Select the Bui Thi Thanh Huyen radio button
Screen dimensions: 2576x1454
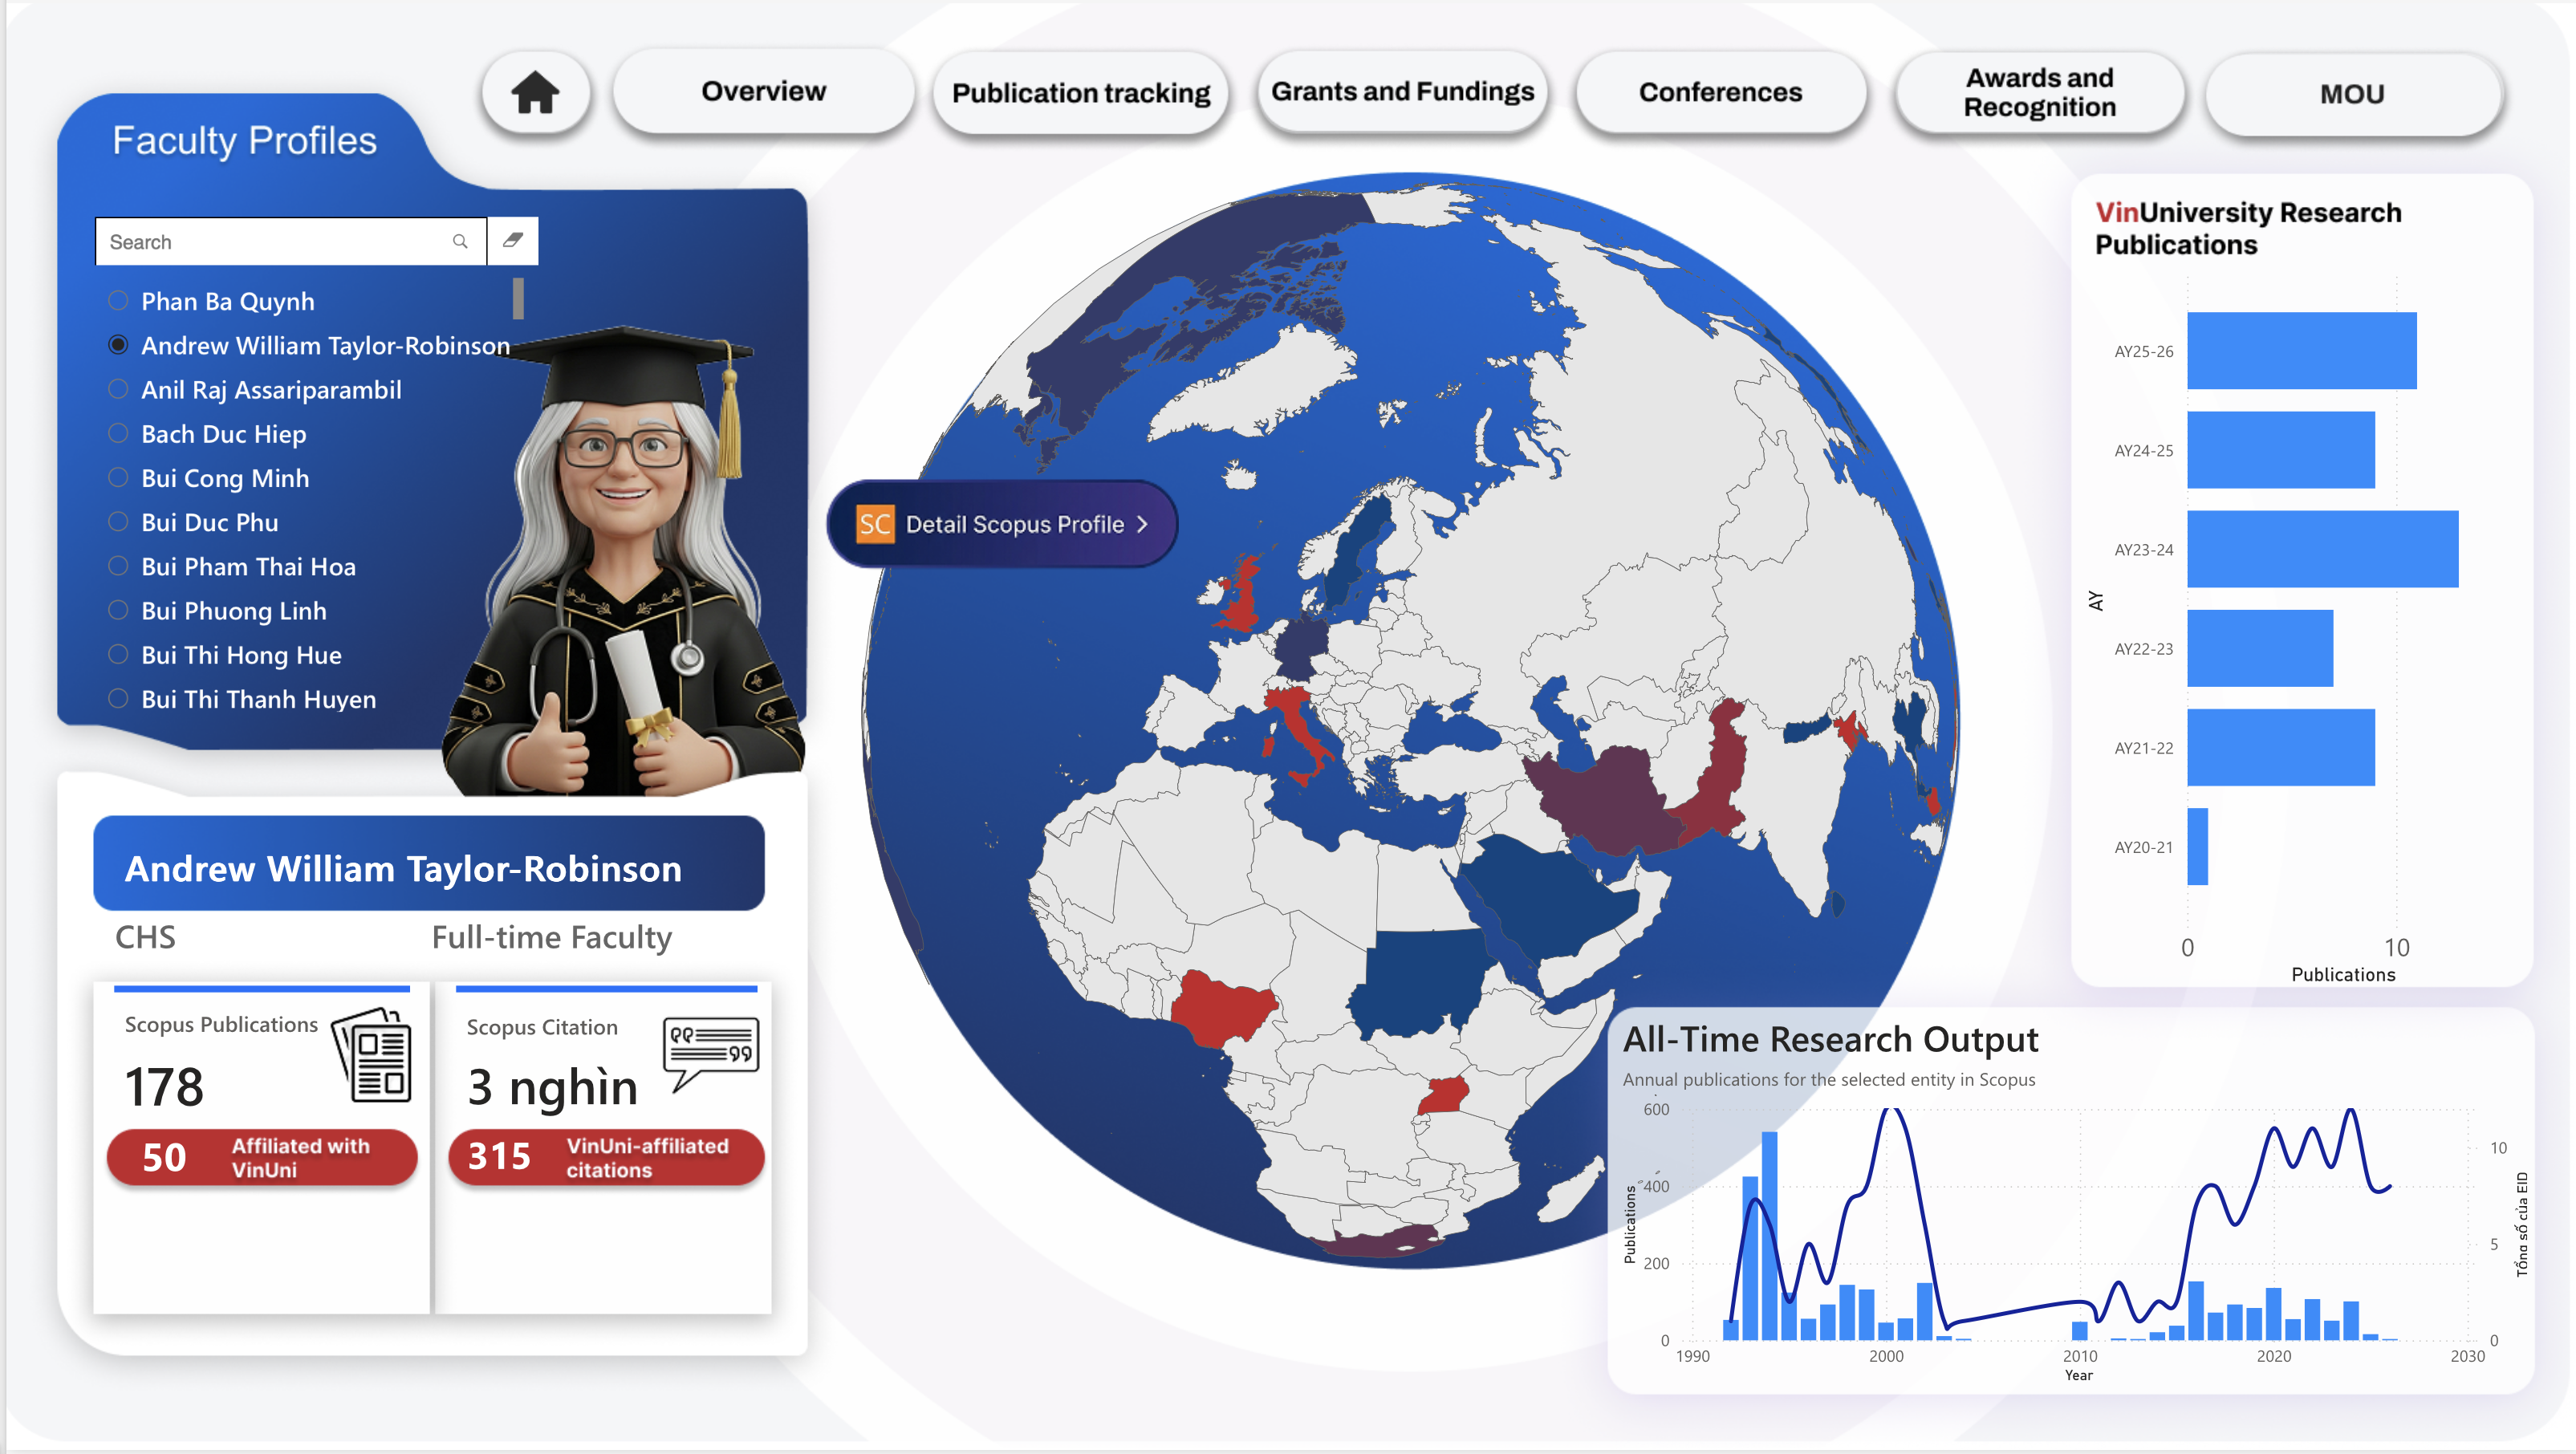tap(118, 698)
